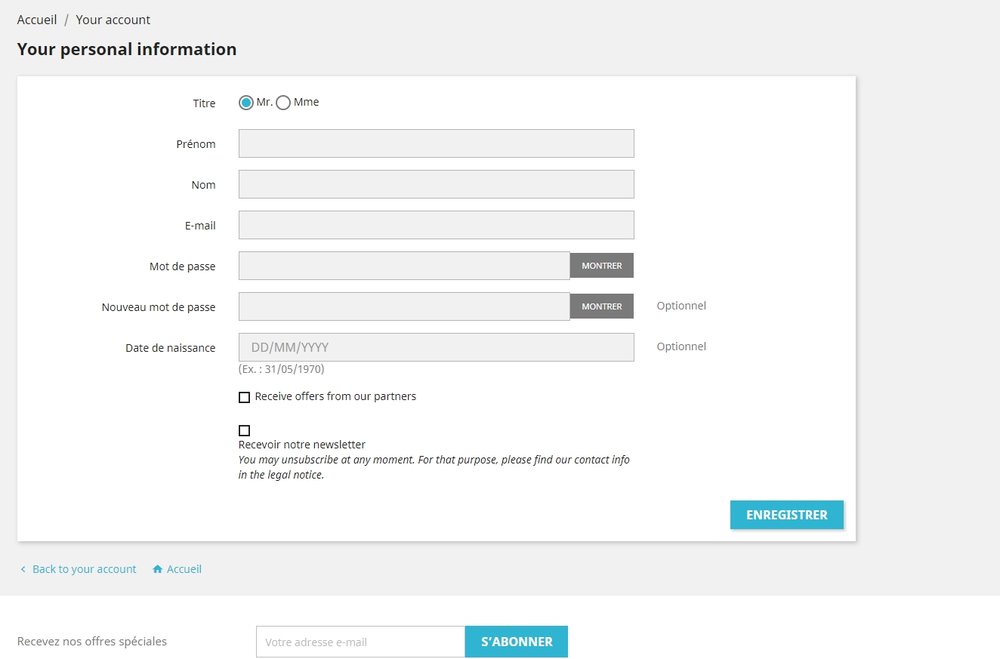Focus the Nom text field
This screenshot has height=659, width=1000.
coord(436,185)
